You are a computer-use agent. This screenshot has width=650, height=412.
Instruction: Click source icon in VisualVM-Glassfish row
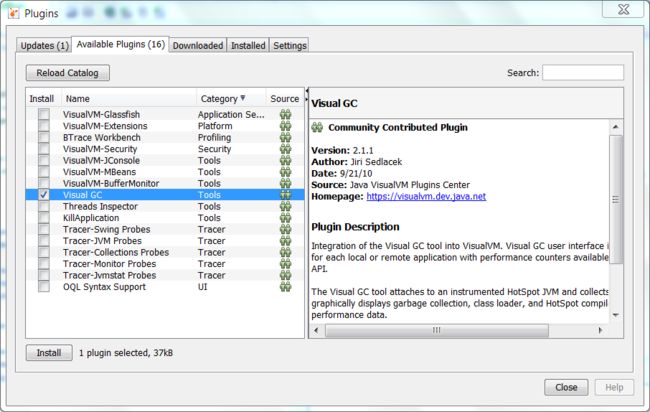(x=285, y=114)
